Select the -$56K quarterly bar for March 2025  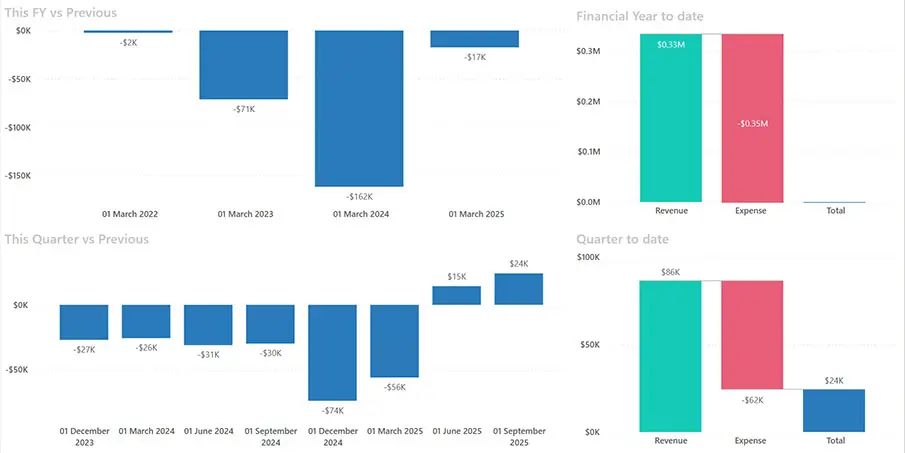coord(395,340)
